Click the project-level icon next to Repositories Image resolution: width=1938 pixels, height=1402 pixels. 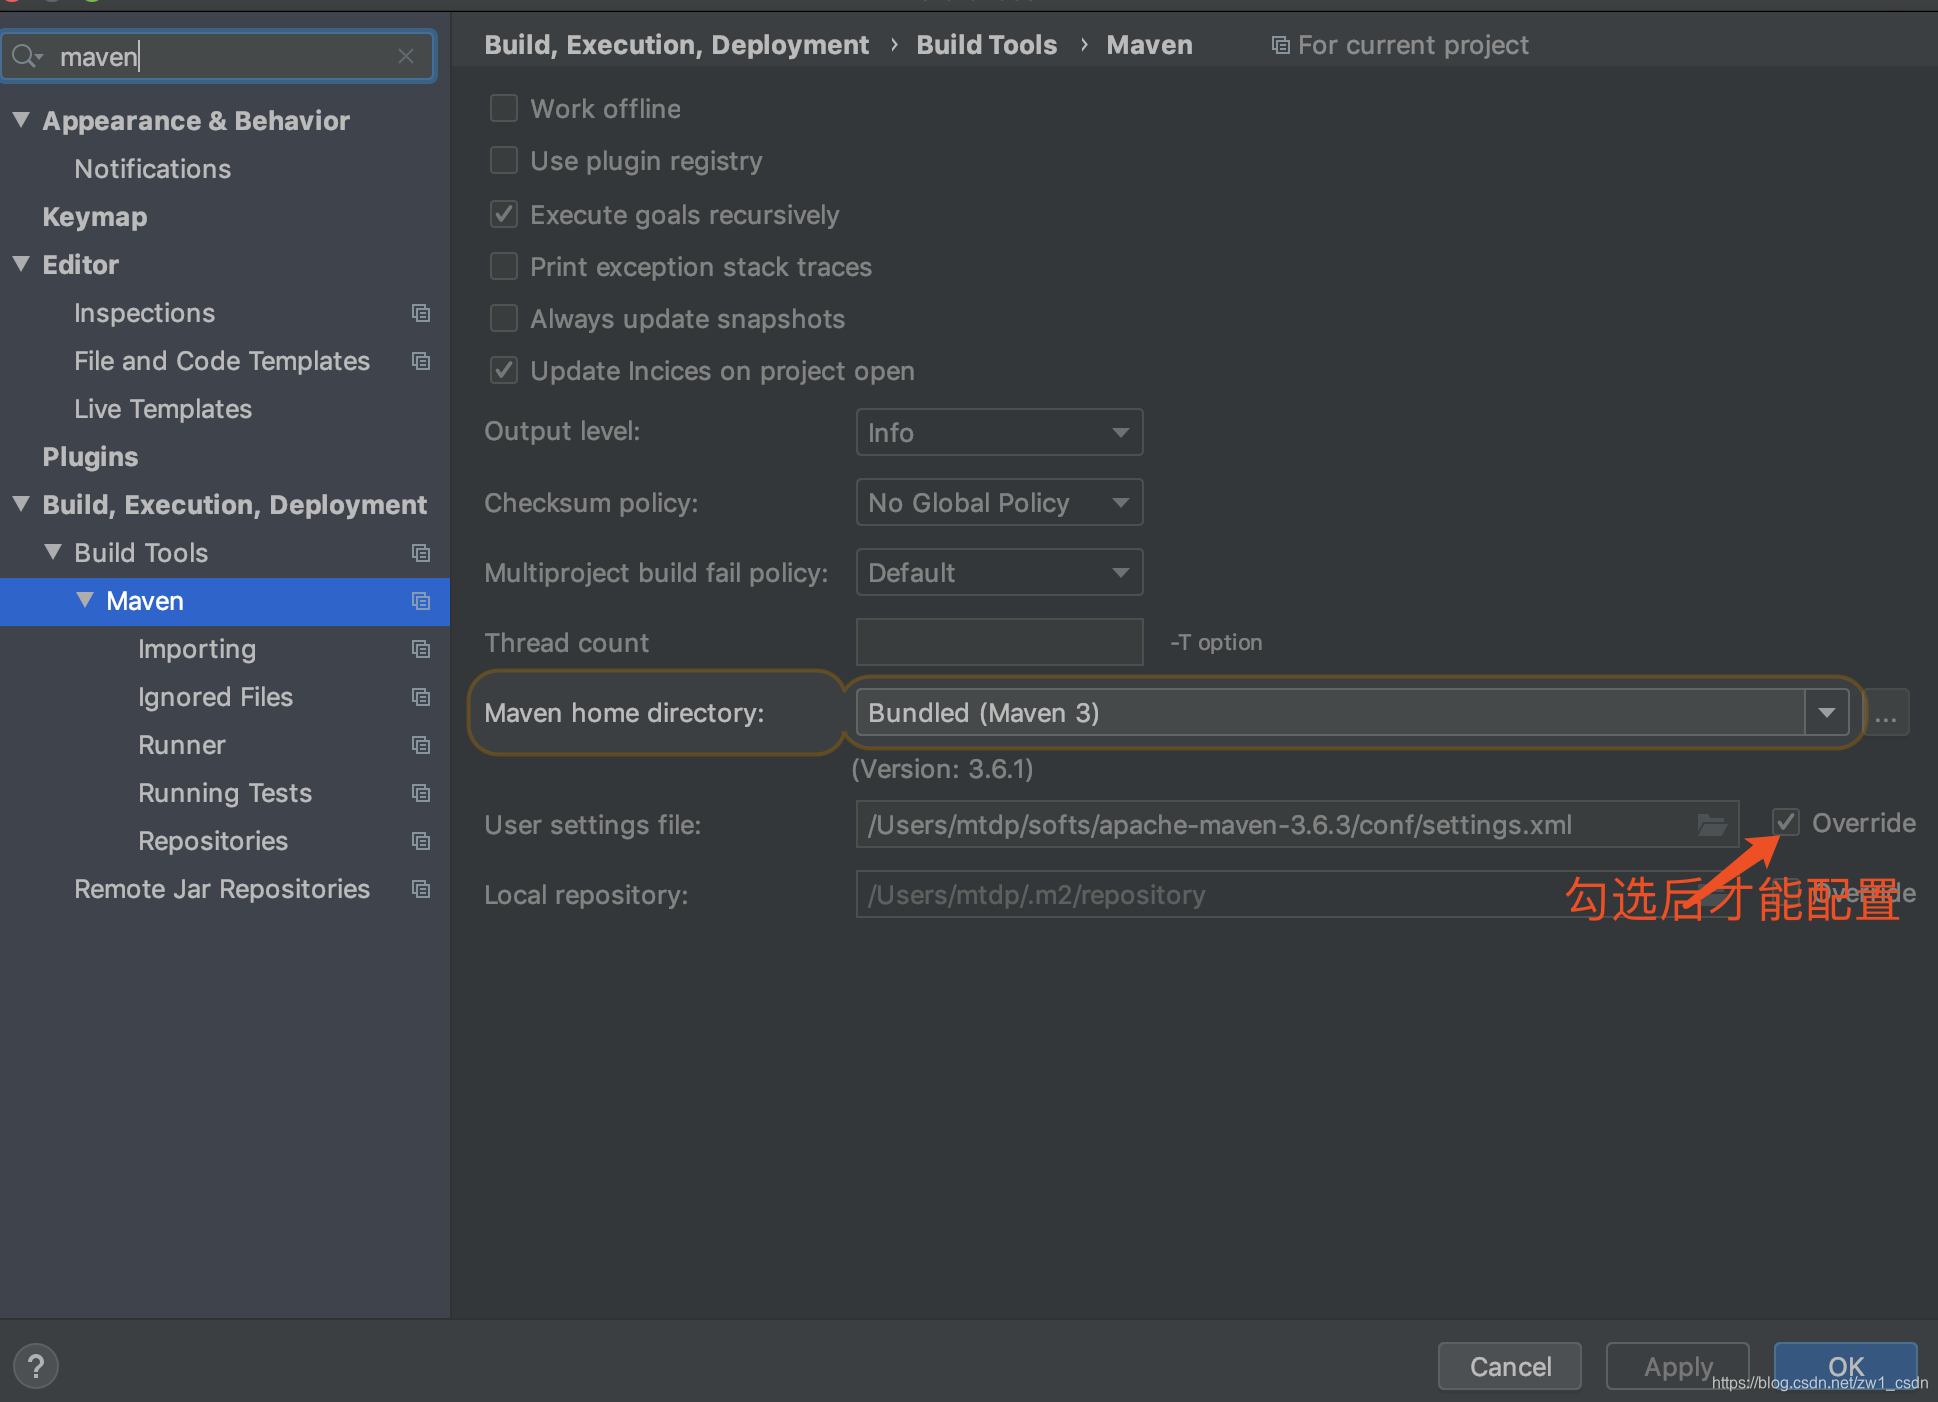click(x=421, y=841)
